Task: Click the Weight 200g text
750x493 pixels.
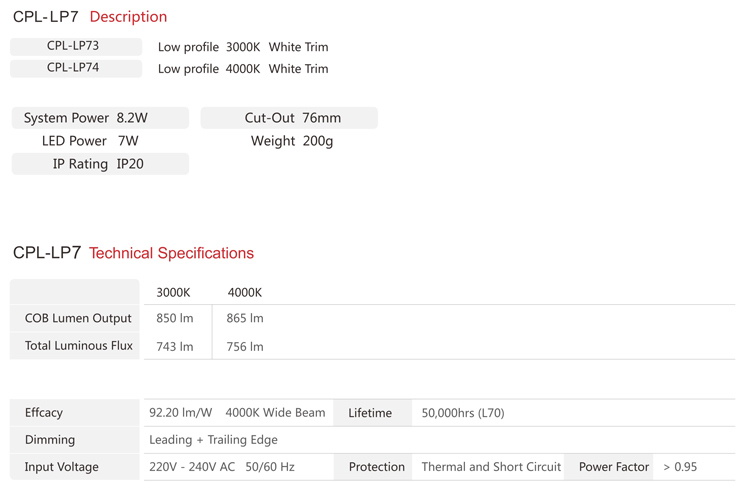Action: (292, 141)
